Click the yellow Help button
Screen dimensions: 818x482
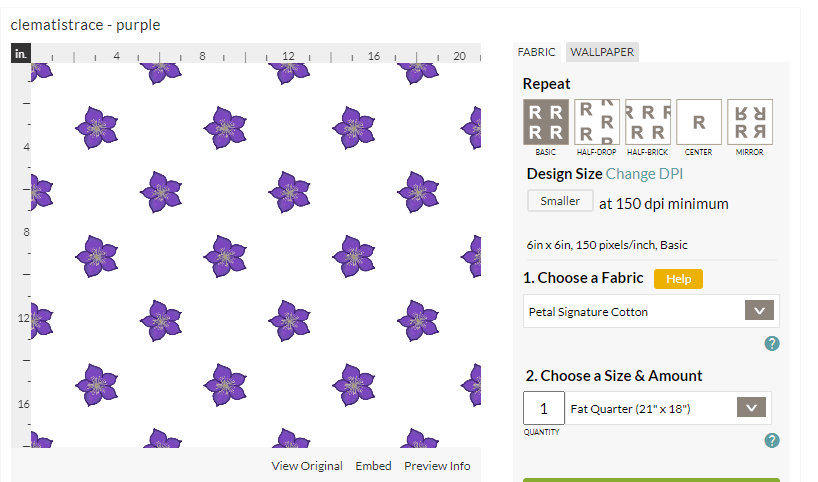[x=678, y=279]
